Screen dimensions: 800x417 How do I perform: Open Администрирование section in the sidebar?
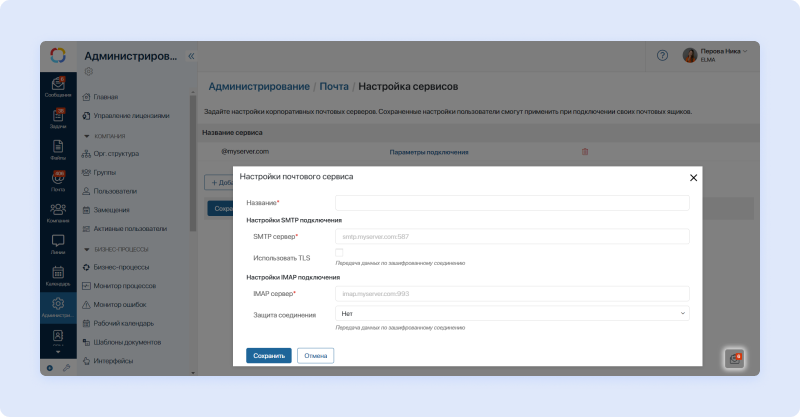pyautogui.click(x=58, y=308)
